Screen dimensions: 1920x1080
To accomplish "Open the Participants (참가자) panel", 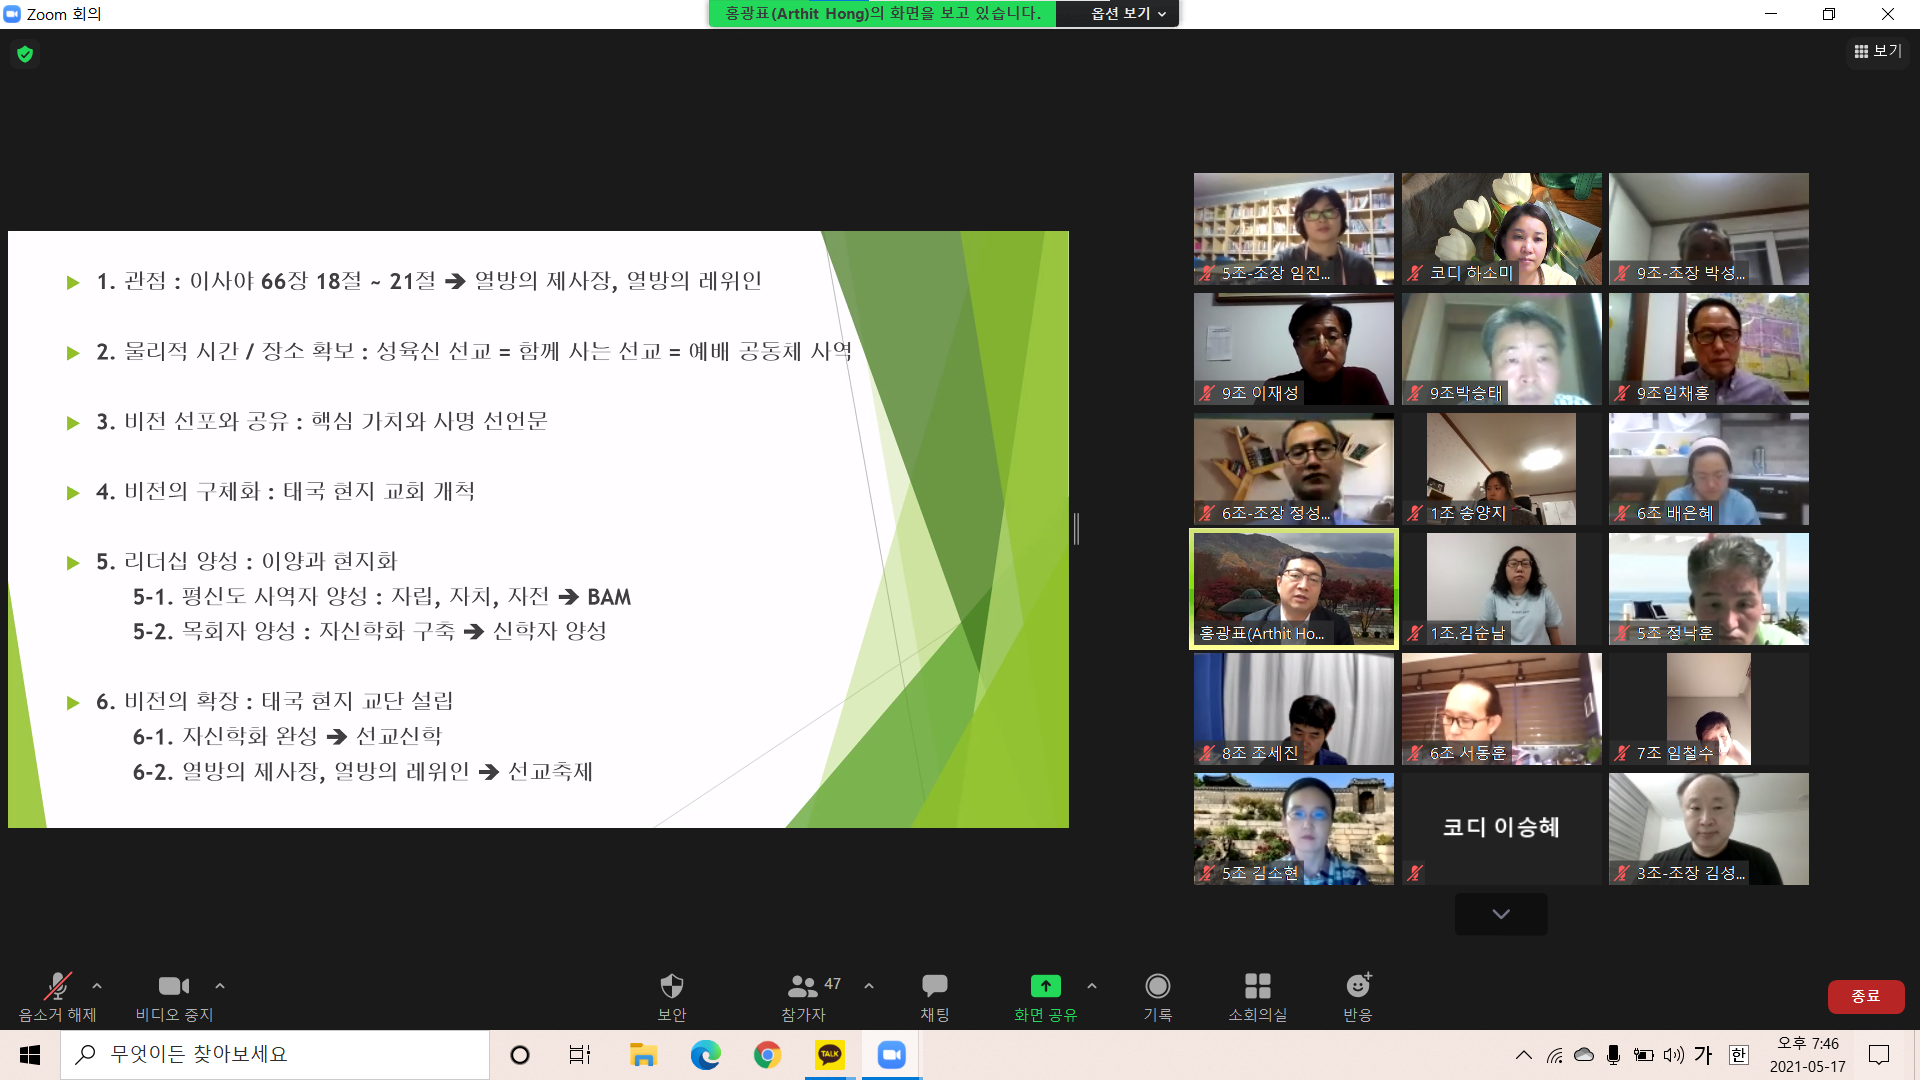I will 803,987.
